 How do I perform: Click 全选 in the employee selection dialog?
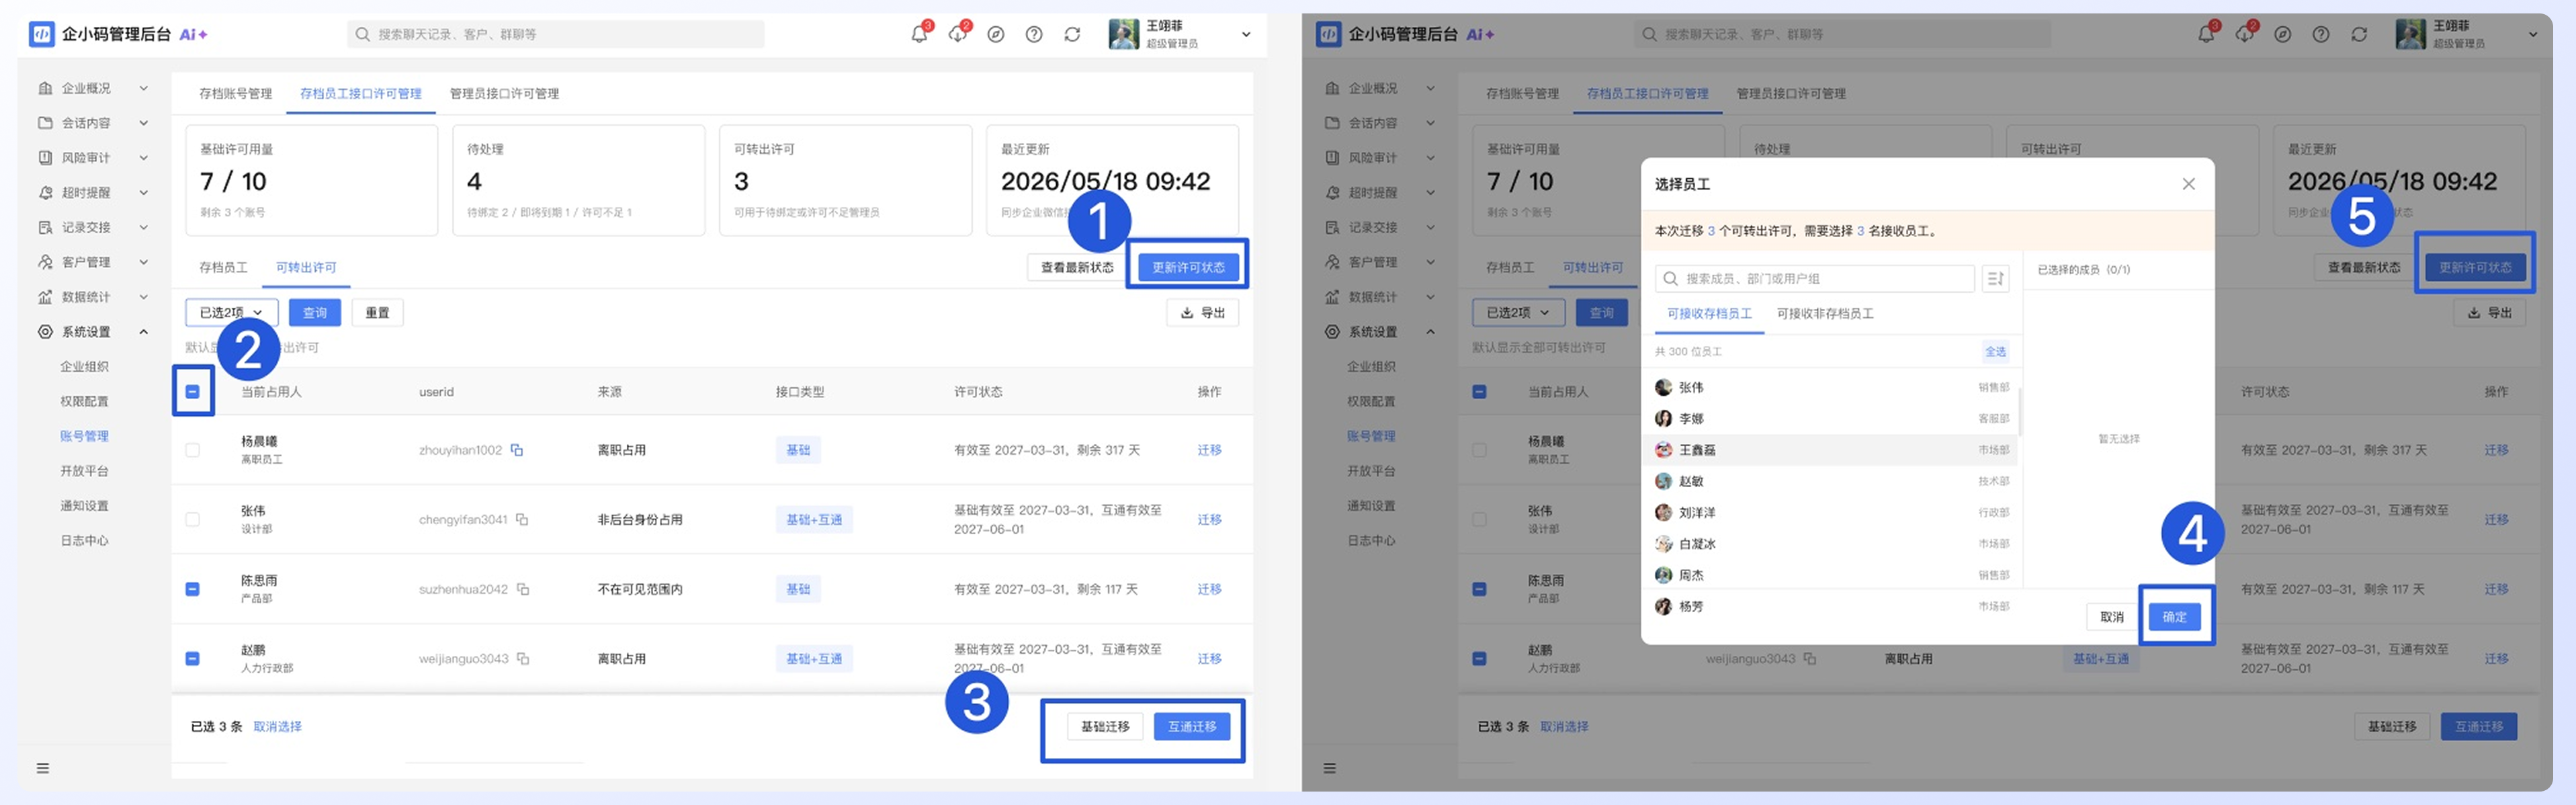1995,352
